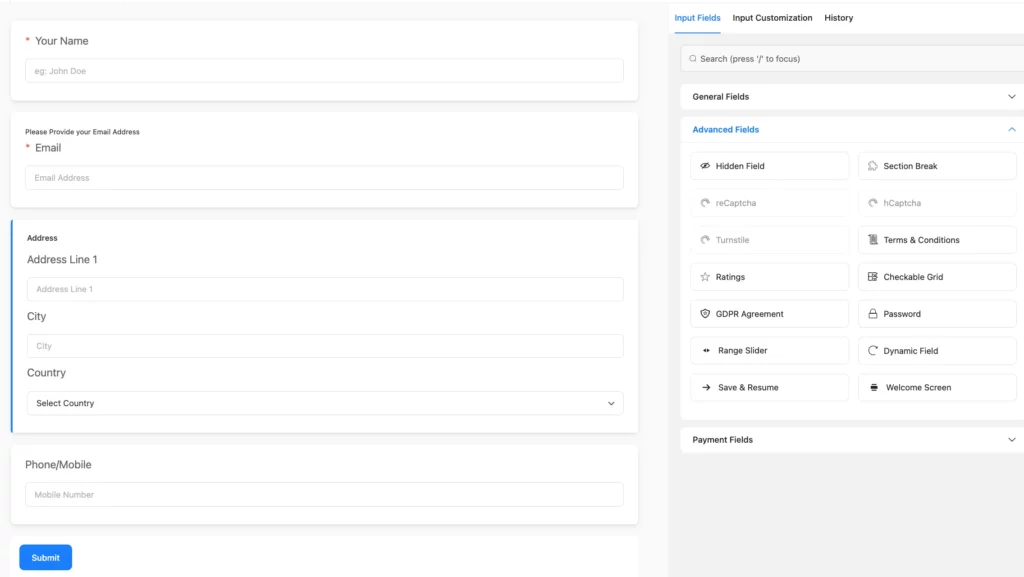This screenshot has width=1024, height=577.
Task: Click the search magnifier icon
Action: [693, 59]
